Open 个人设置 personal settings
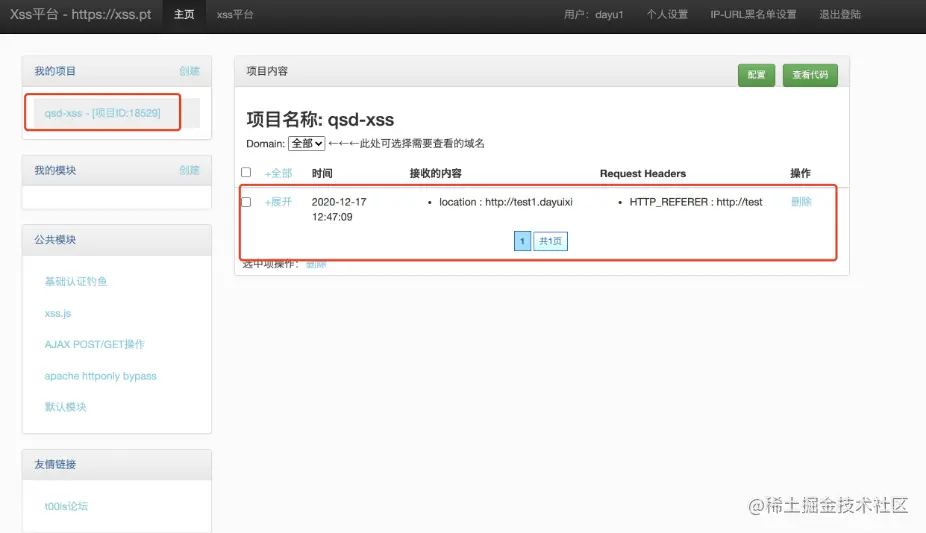The width and height of the screenshot is (926, 533). click(667, 14)
